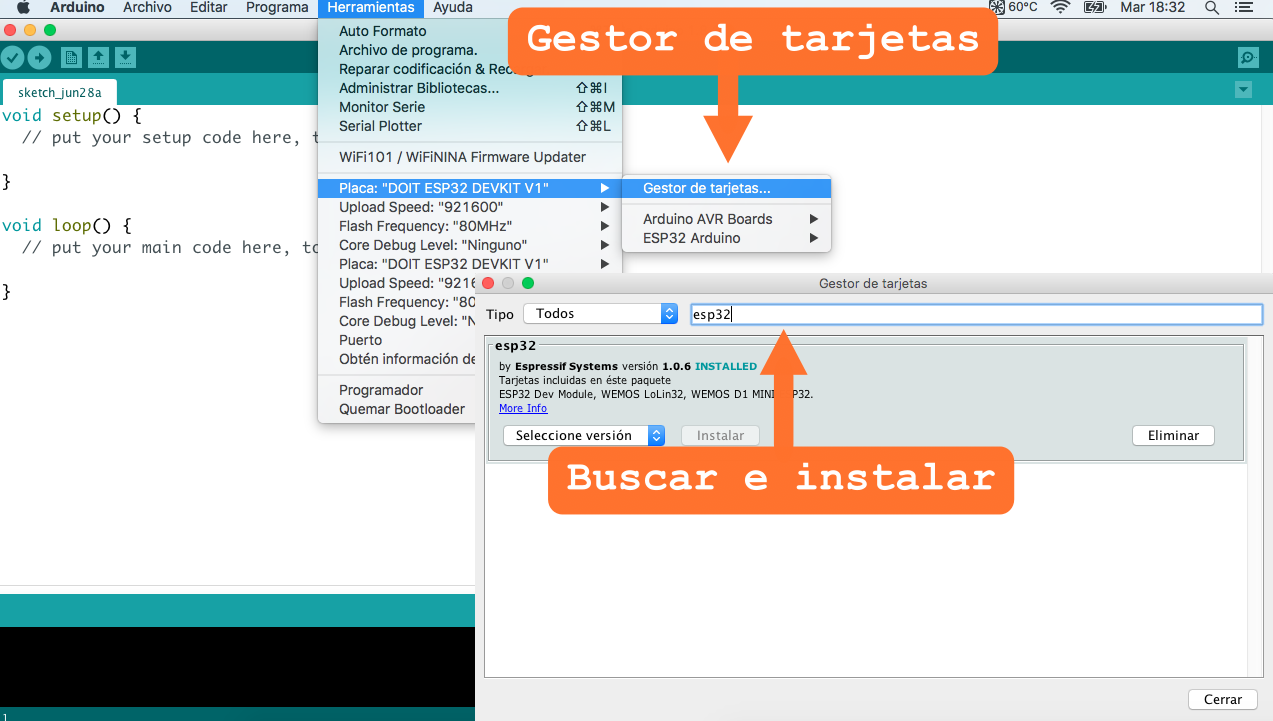Open the Tipo "Todos" dropdown
This screenshot has height=721, width=1273.
600,314
